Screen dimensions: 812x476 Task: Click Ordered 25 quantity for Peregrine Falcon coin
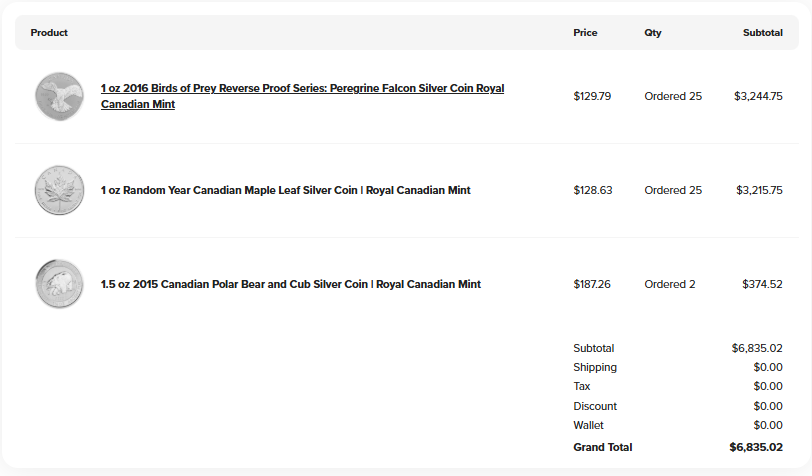click(673, 96)
